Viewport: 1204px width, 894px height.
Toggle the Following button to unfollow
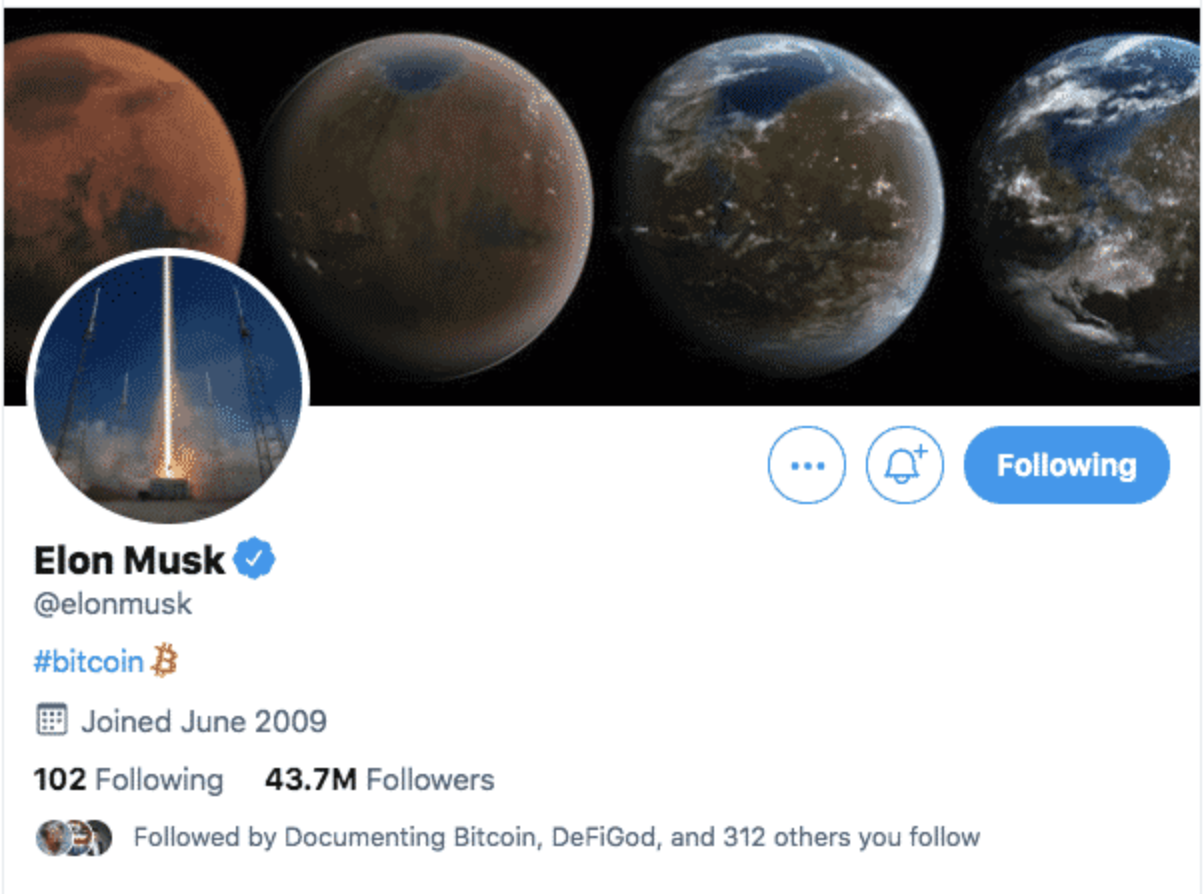click(1066, 465)
